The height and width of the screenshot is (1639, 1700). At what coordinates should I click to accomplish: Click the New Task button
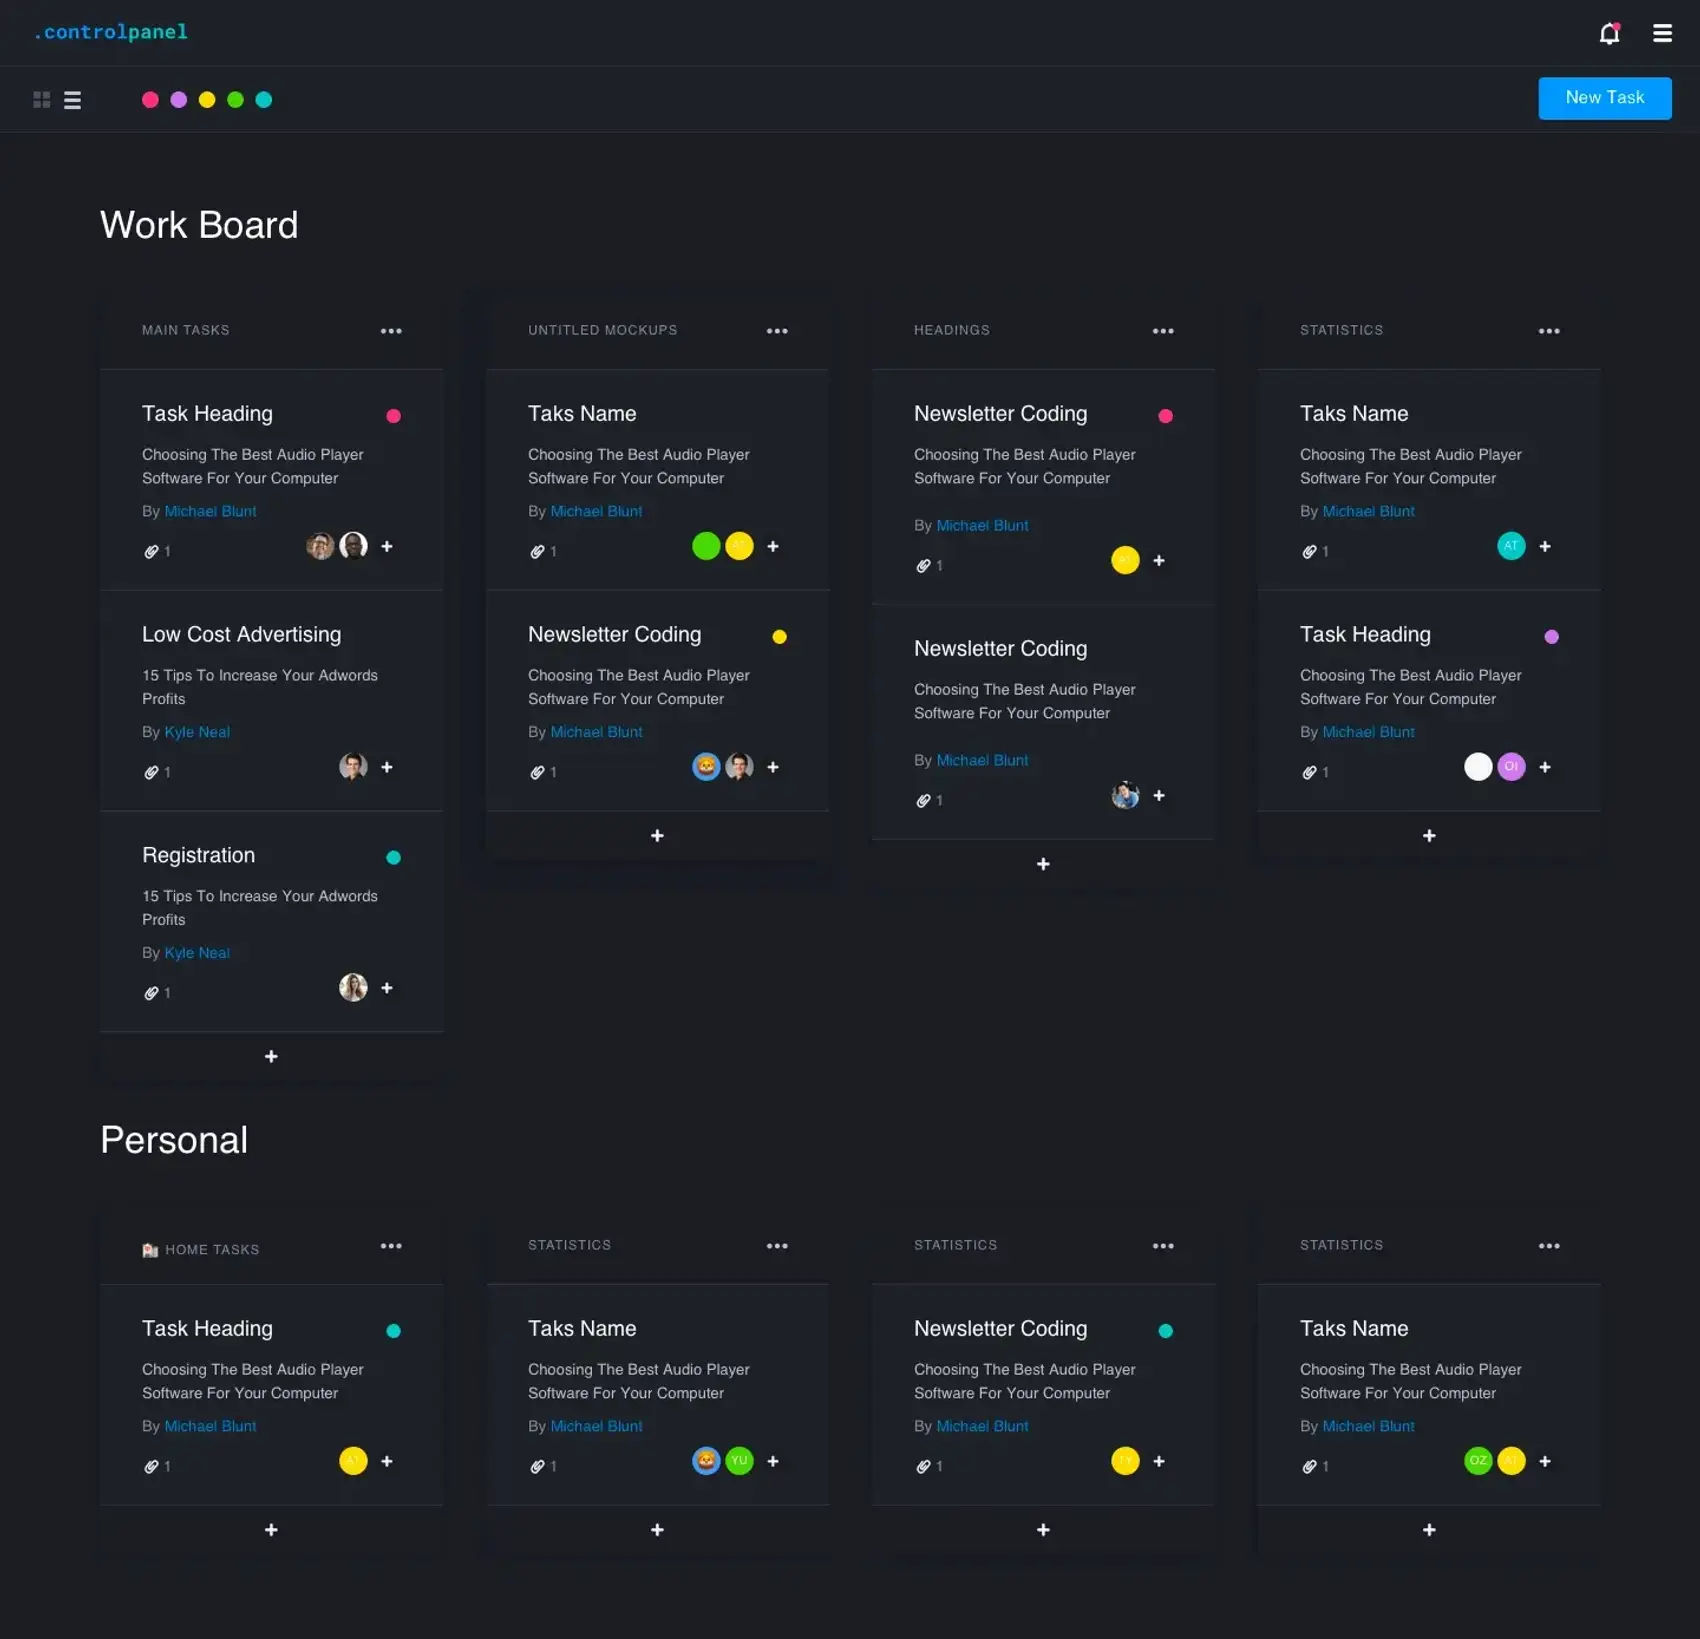[x=1604, y=98]
